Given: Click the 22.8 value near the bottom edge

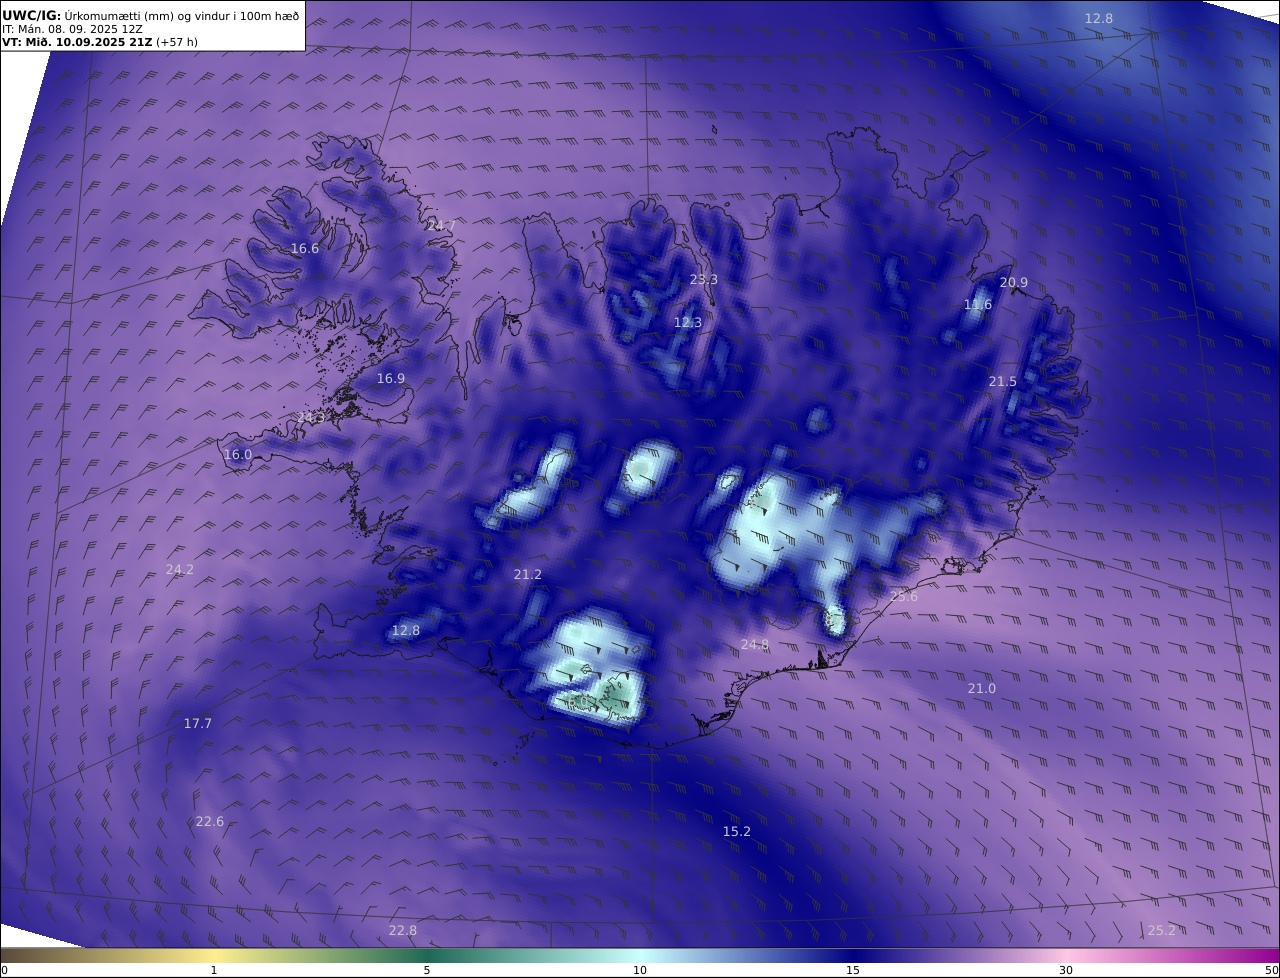Looking at the screenshot, I should pos(403,931).
